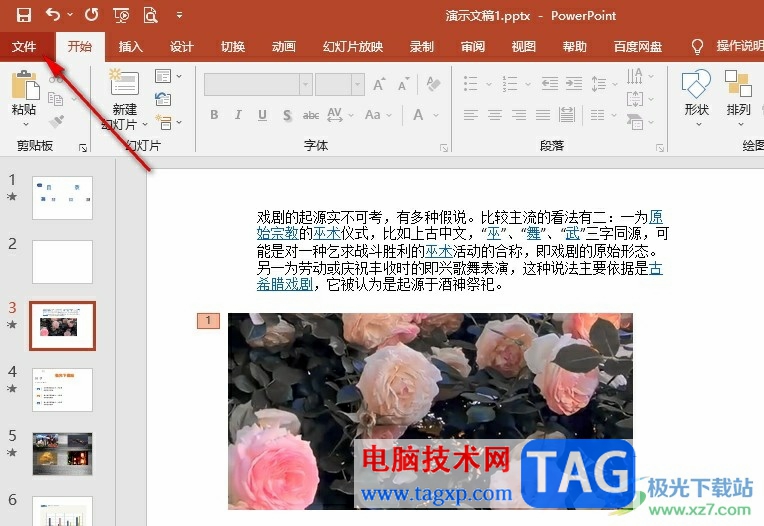Open the 审阅 tab
Viewport: 764px width, 526px height.
click(x=473, y=47)
